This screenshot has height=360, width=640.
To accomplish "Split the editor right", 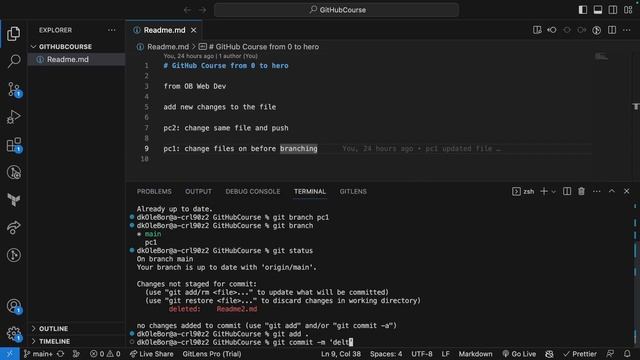I will (612, 30).
